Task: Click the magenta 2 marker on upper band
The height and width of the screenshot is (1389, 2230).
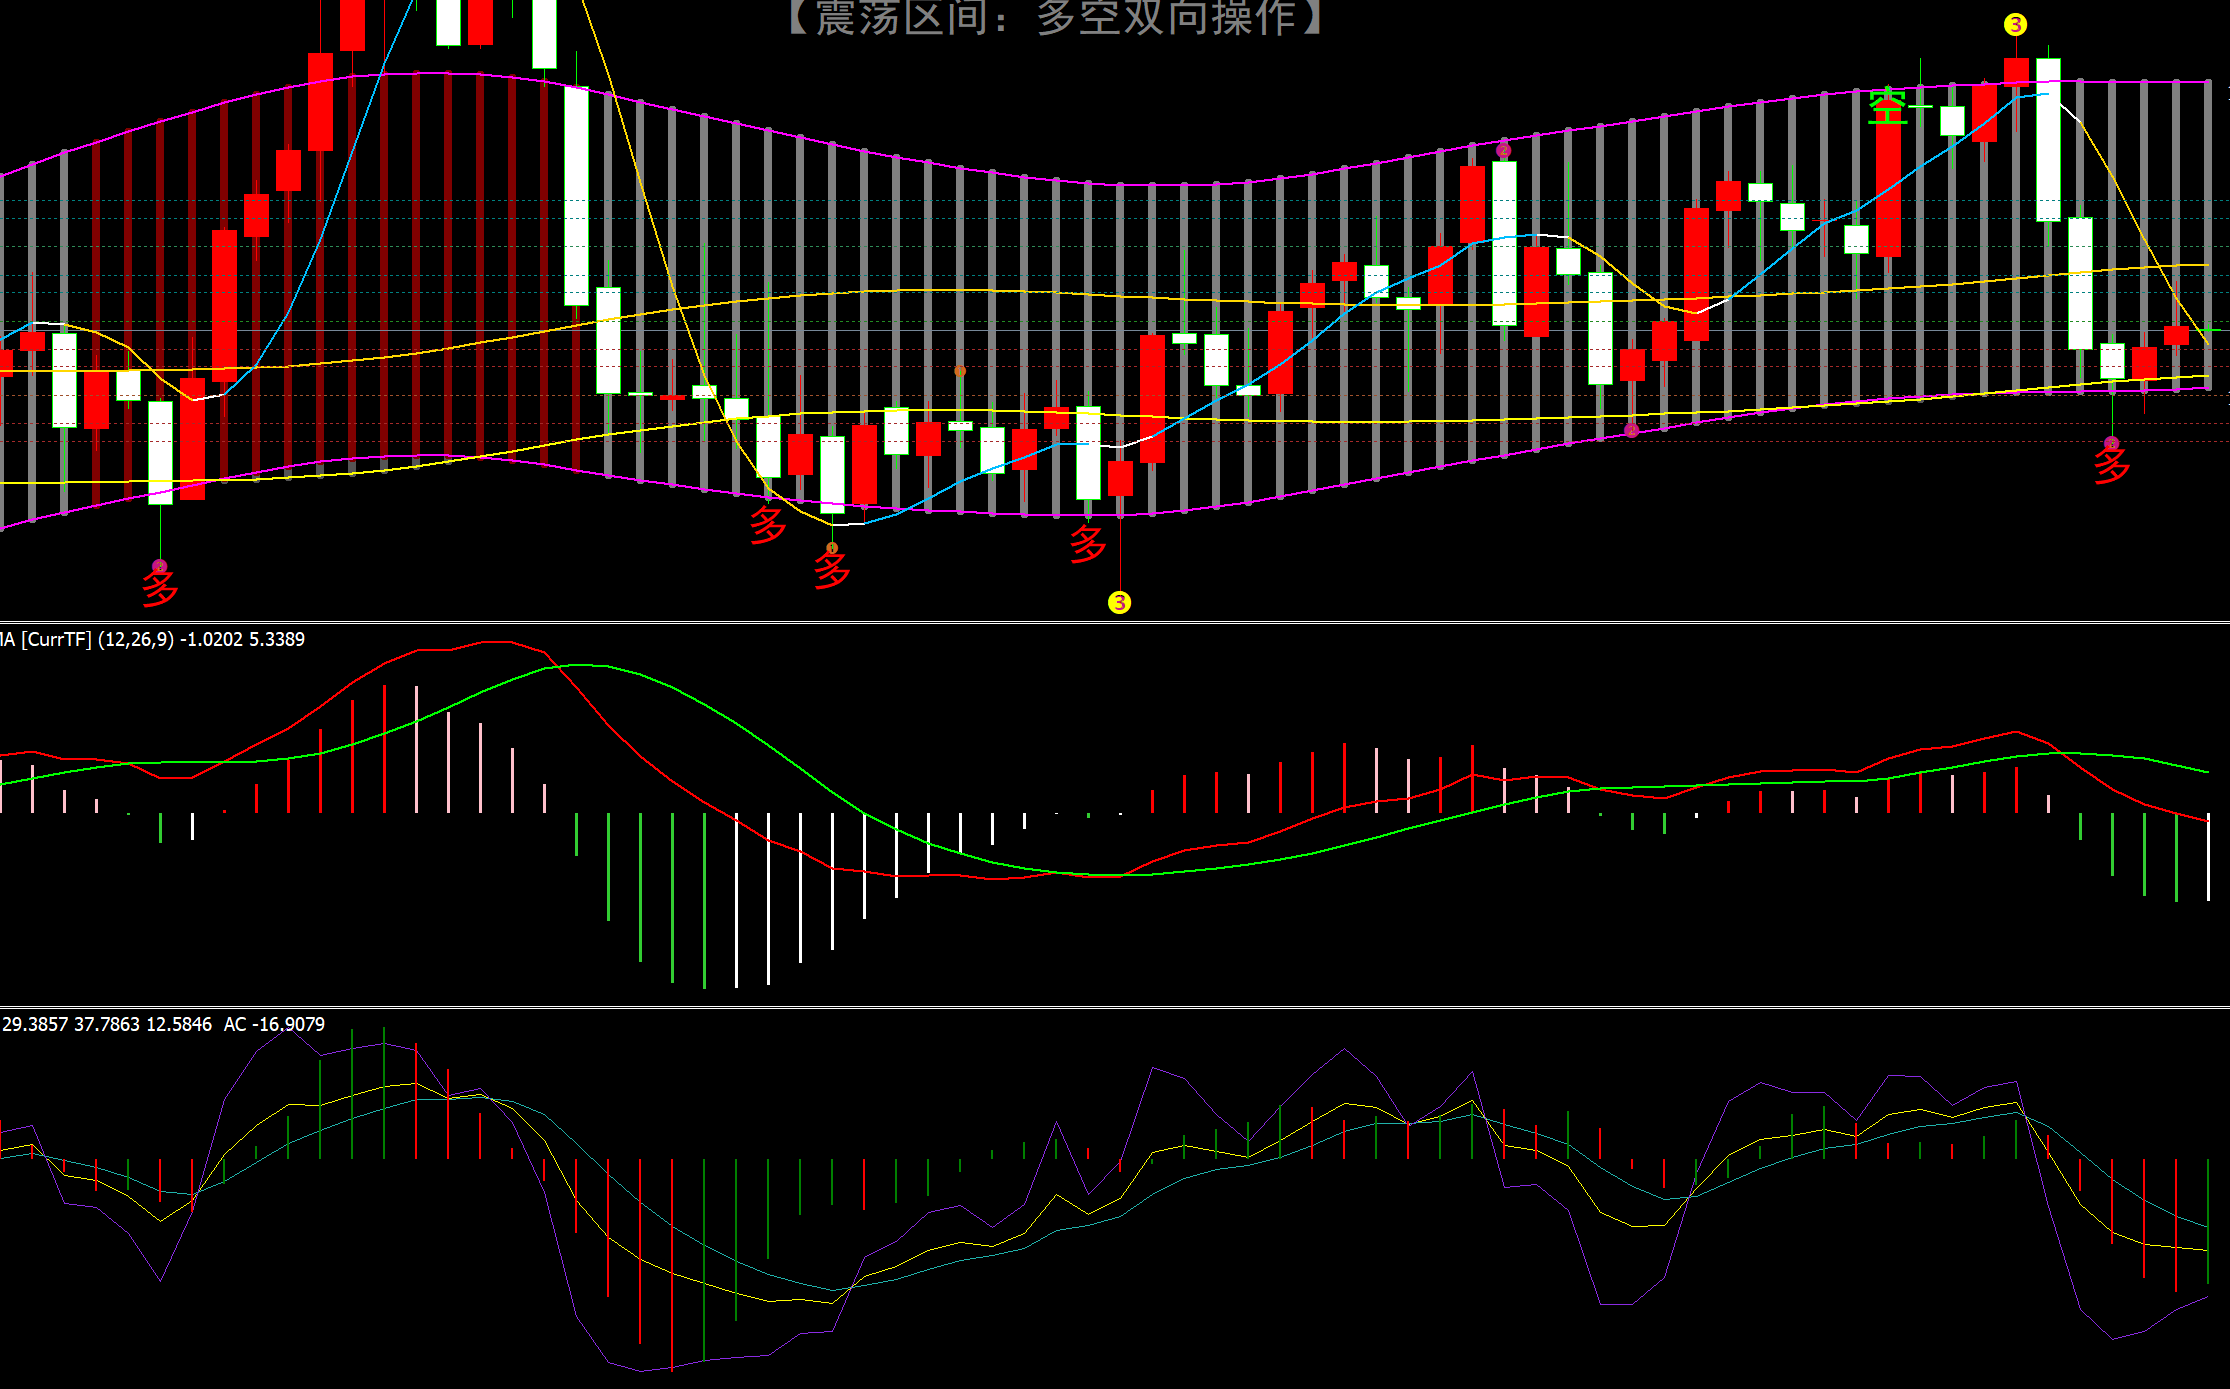Action: (1504, 151)
